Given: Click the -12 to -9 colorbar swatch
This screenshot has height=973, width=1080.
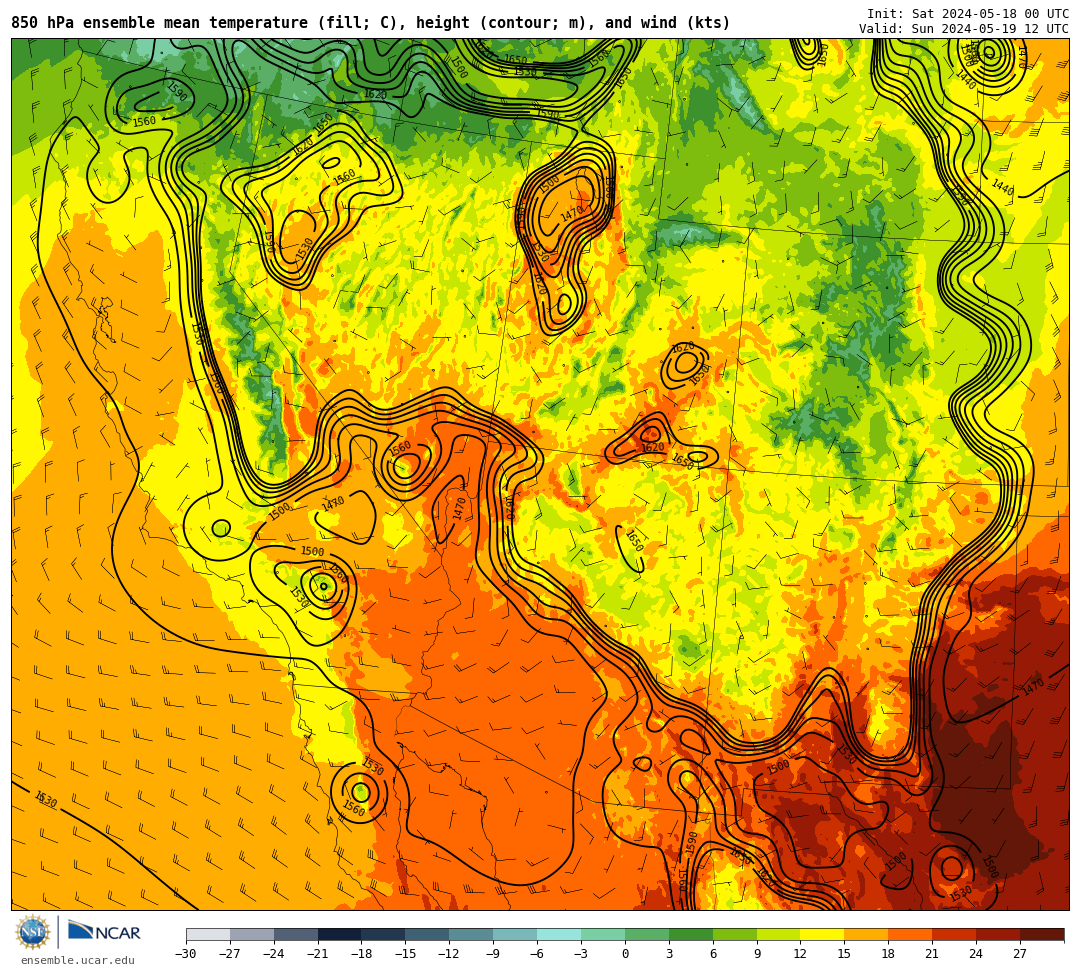Looking at the screenshot, I should coord(472,934).
